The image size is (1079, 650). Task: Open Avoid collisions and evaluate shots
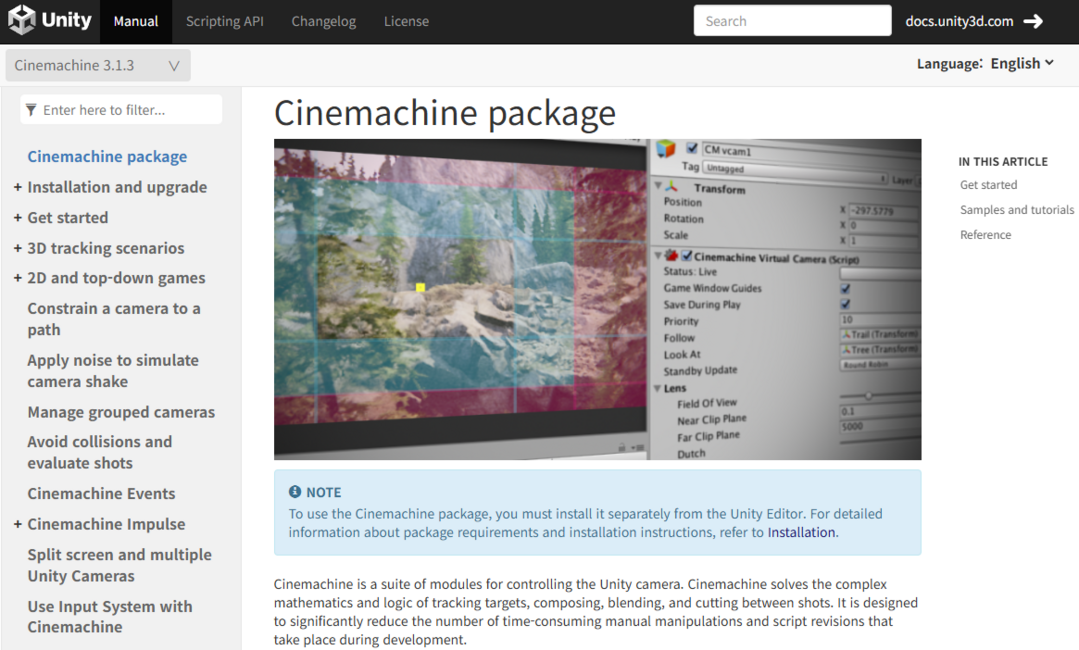coord(100,453)
